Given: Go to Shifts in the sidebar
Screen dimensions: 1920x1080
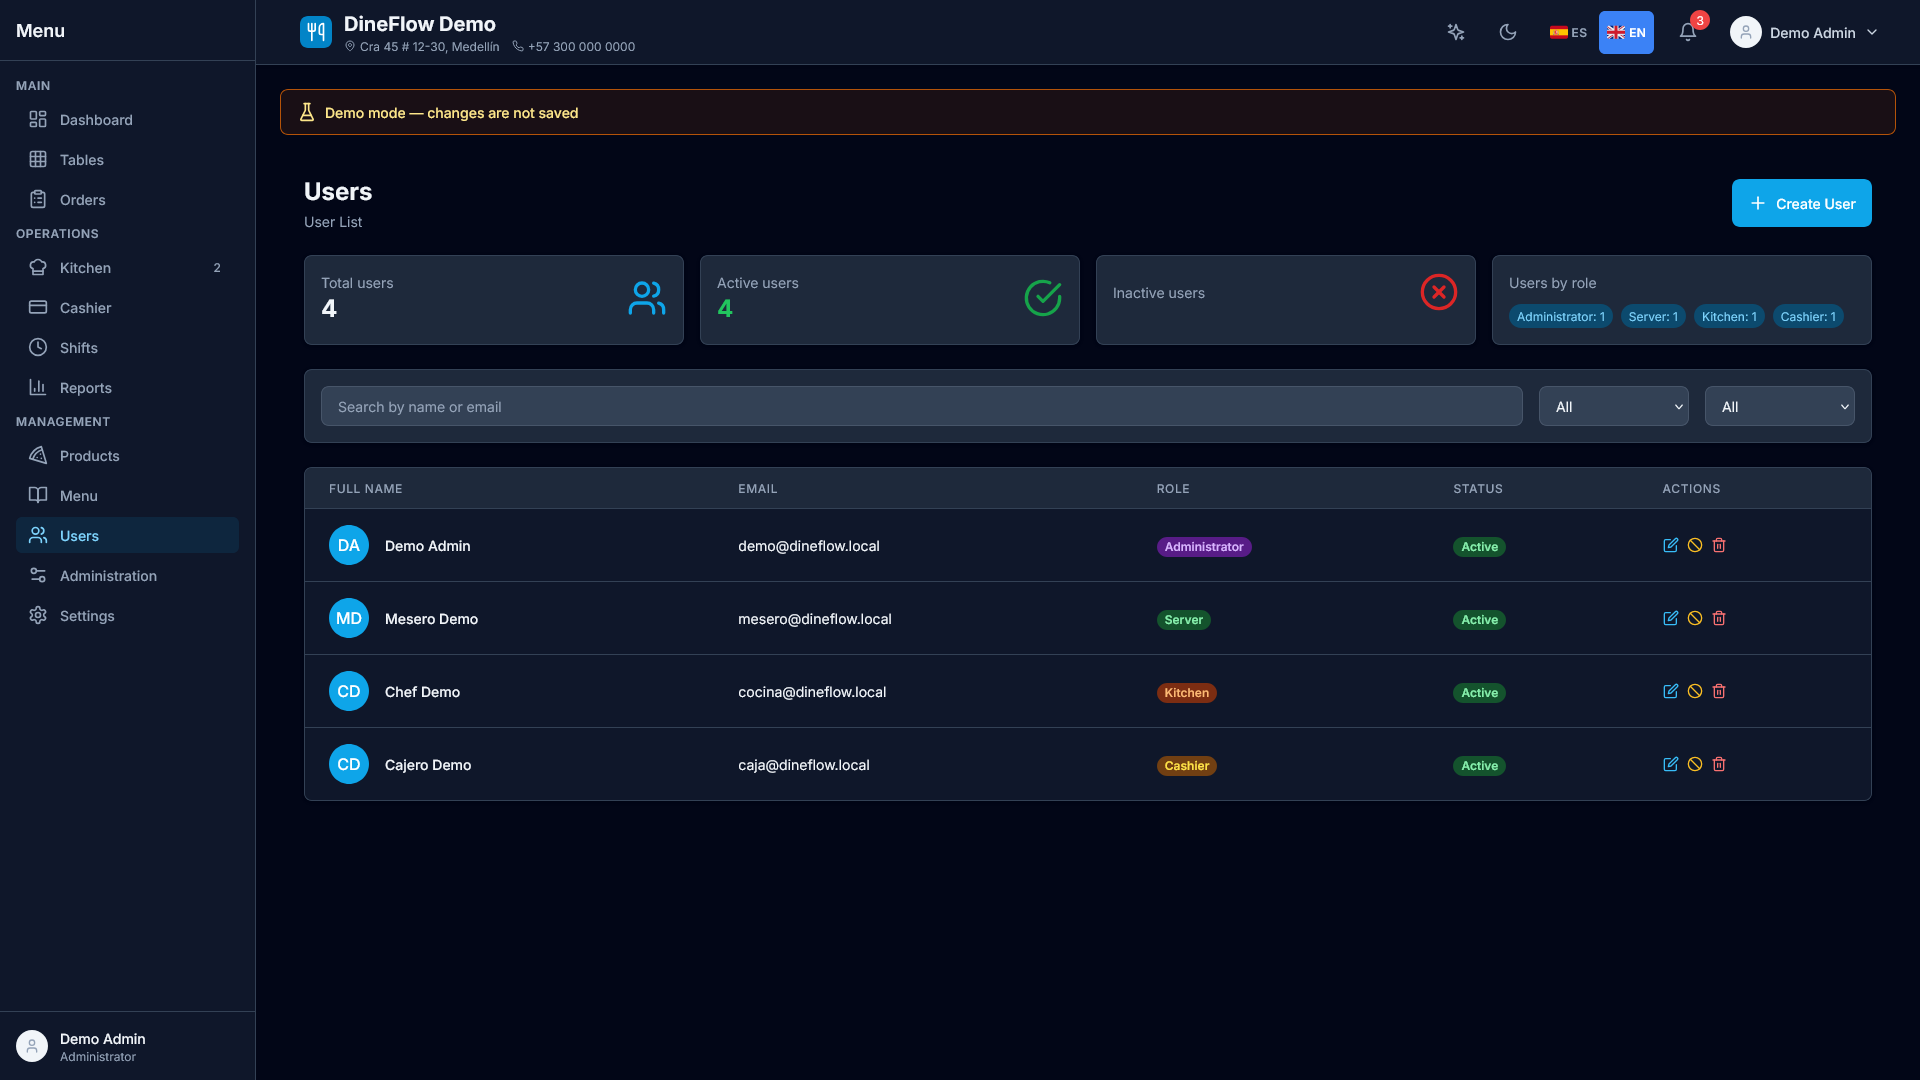Looking at the screenshot, I should [127, 347].
